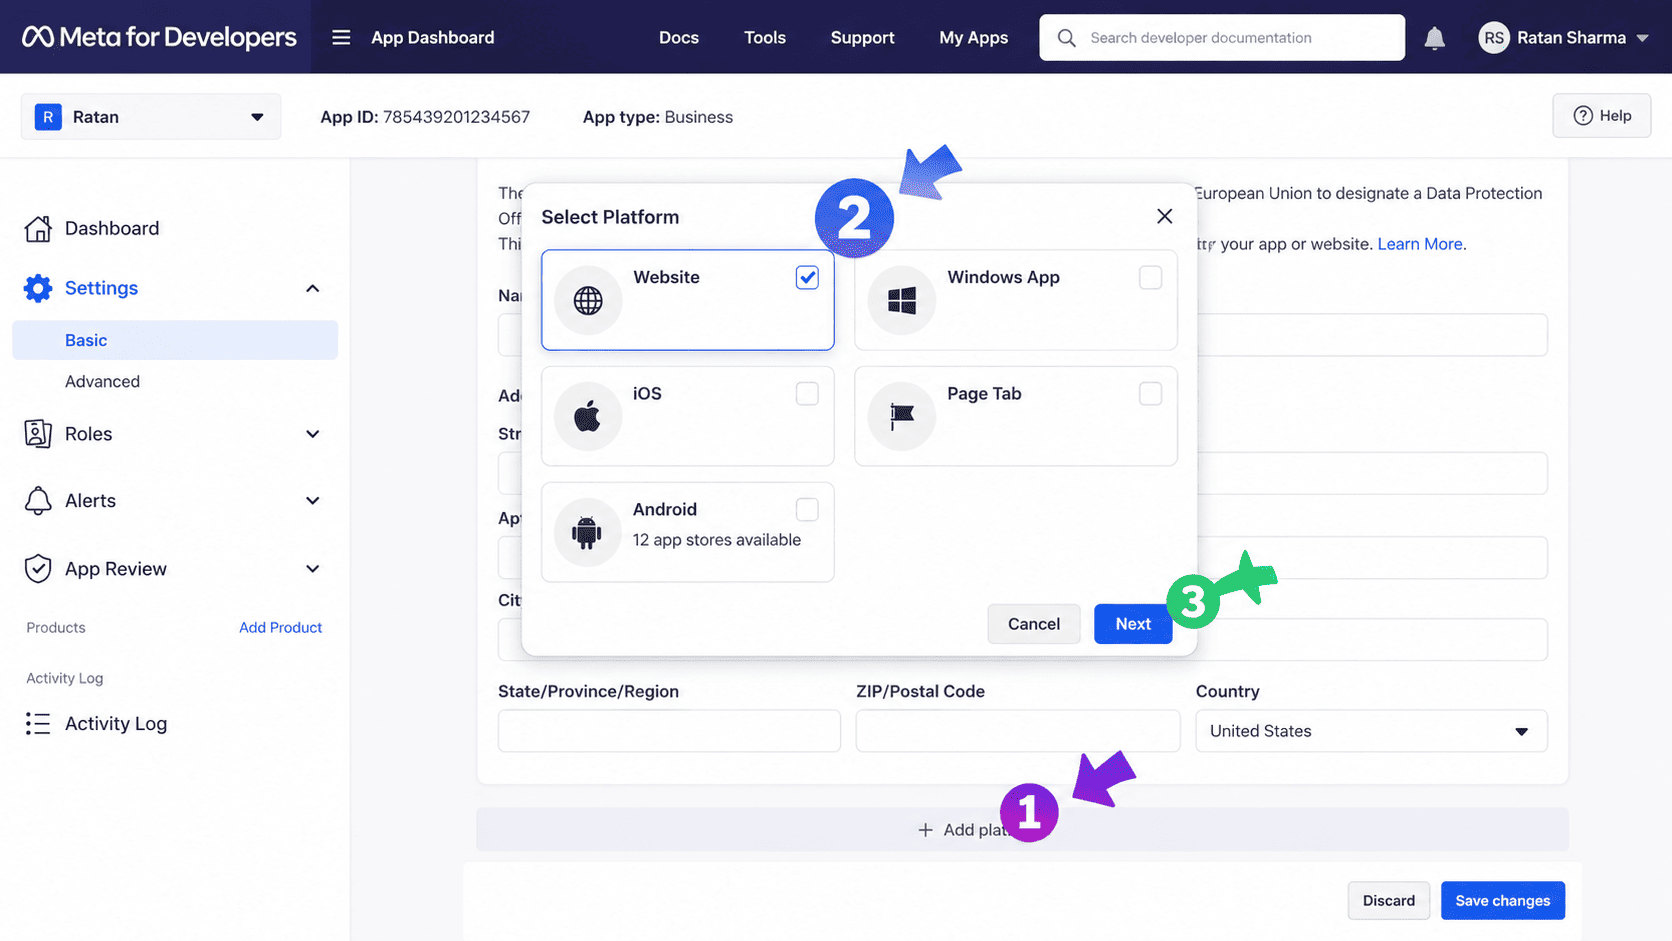Click the Add Product link
This screenshot has height=941, width=1672.
[x=280, y=628]
